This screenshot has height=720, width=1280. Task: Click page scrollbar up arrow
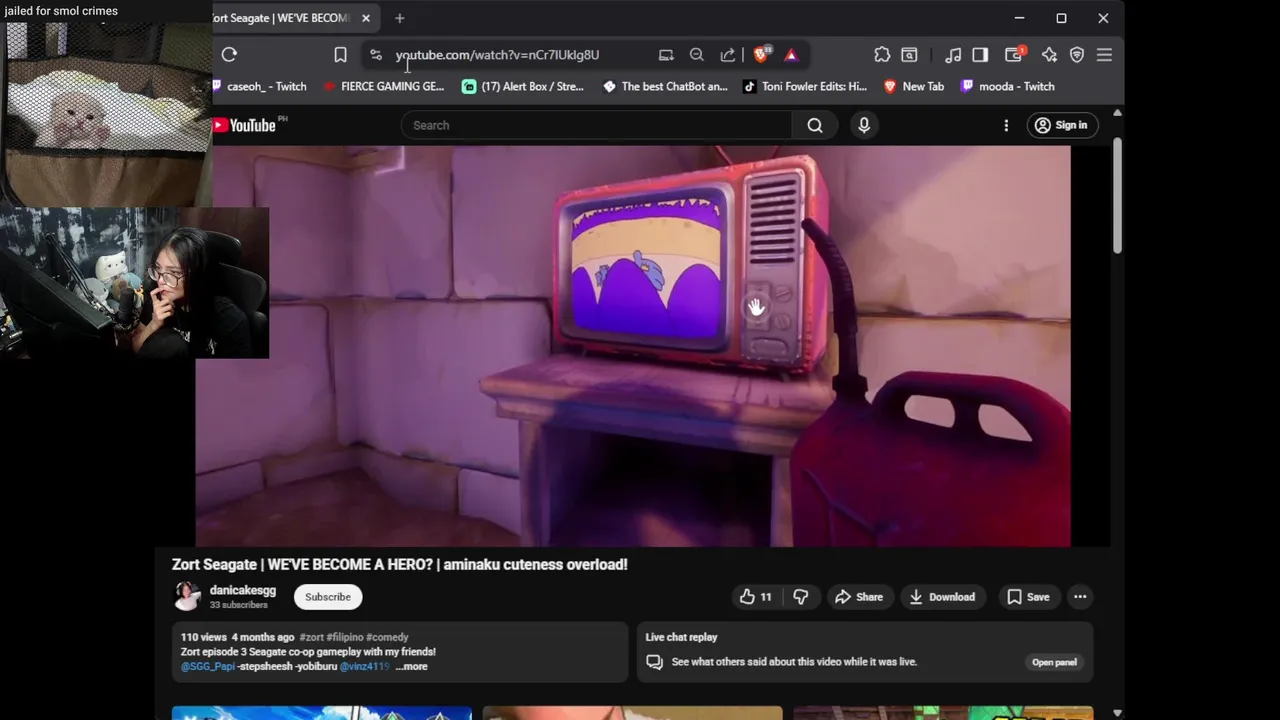click(1117, 112)
